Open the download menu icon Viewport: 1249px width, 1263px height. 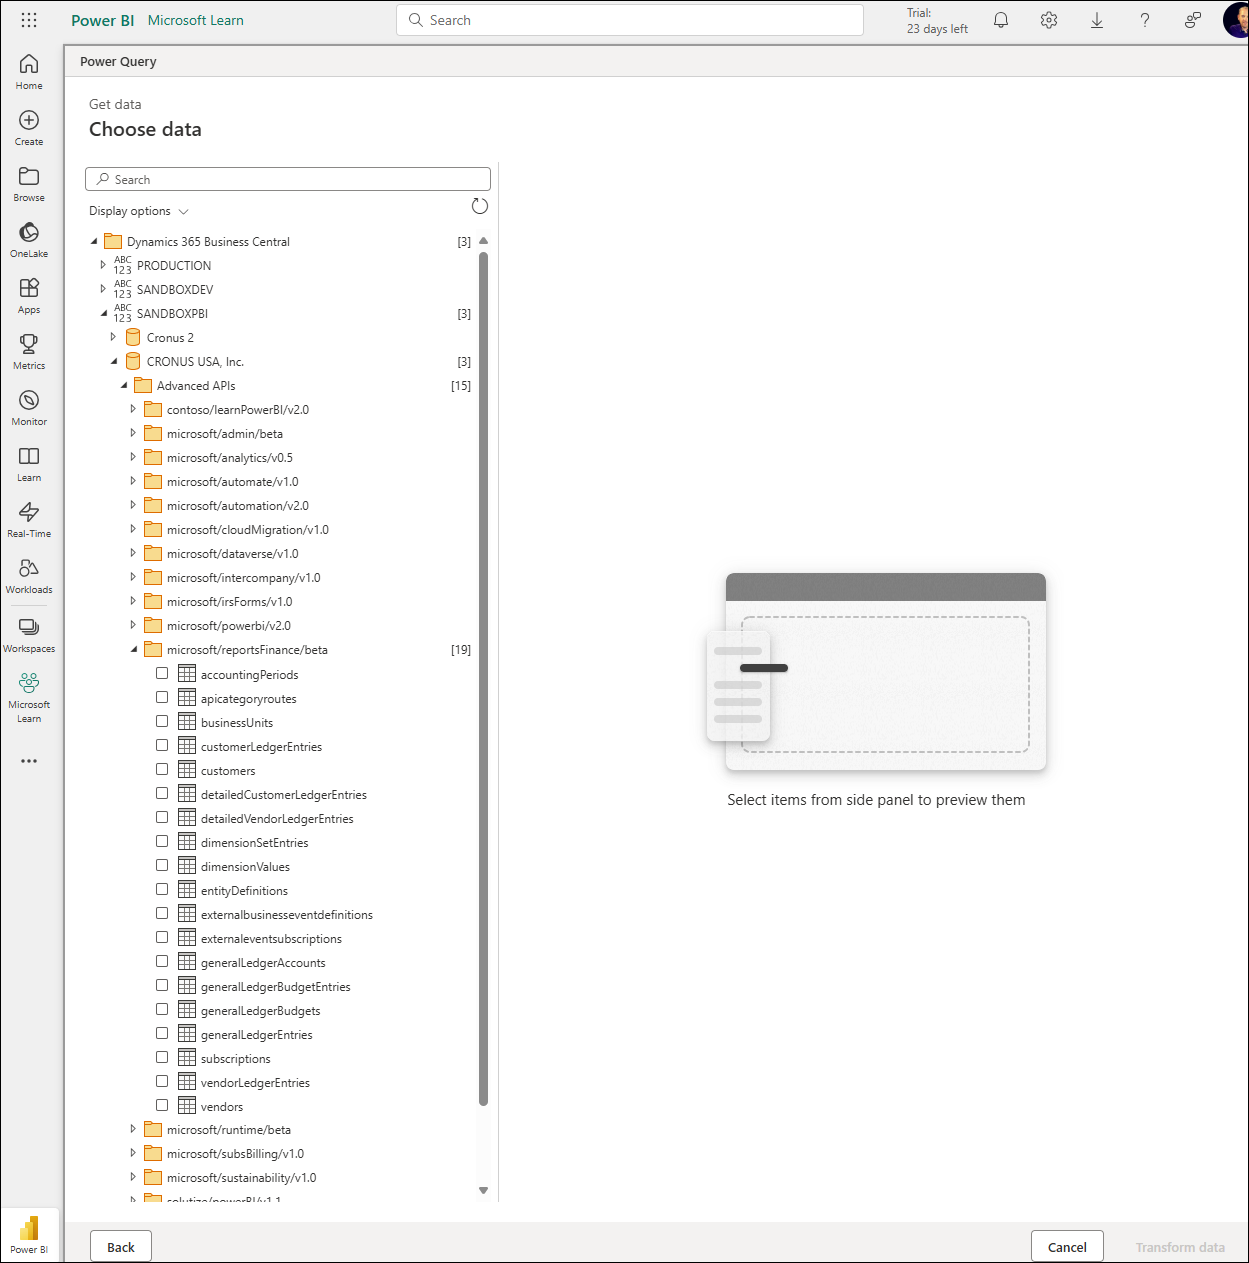click(1097, 20)
